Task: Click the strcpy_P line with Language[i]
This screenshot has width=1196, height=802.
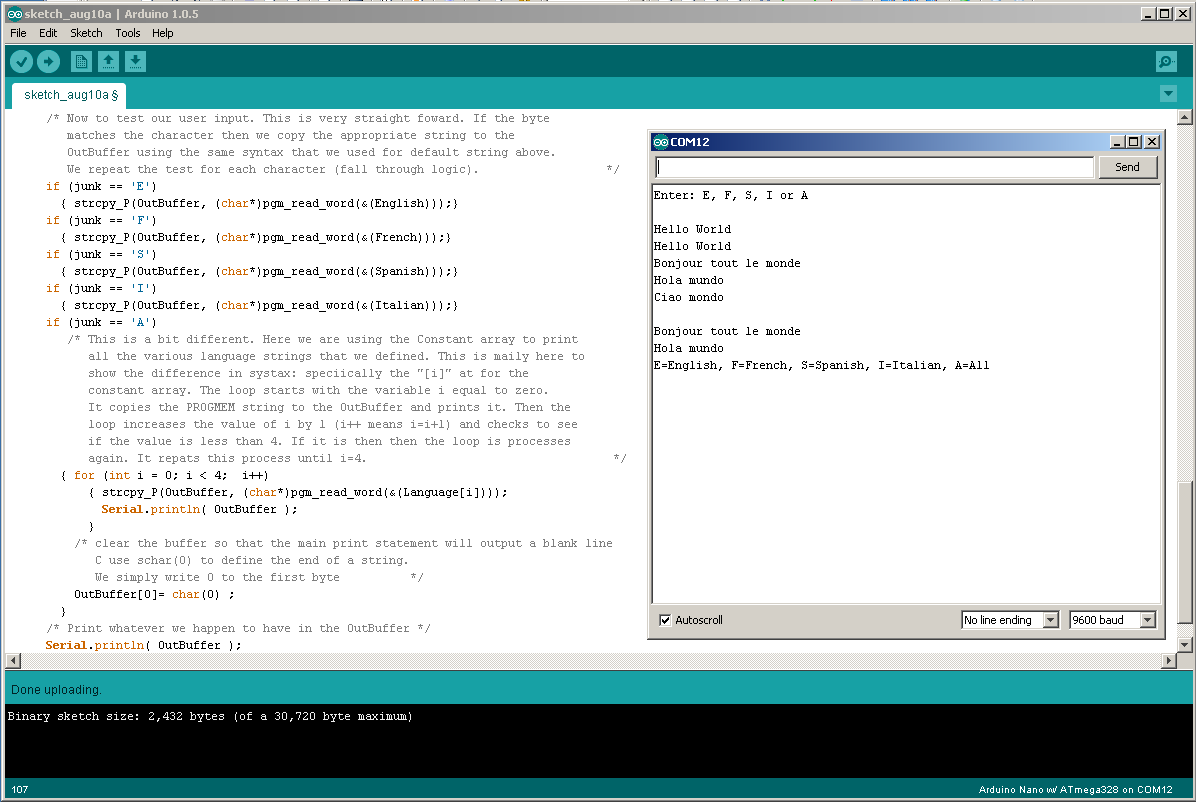Action: click(x=297, y=492)
